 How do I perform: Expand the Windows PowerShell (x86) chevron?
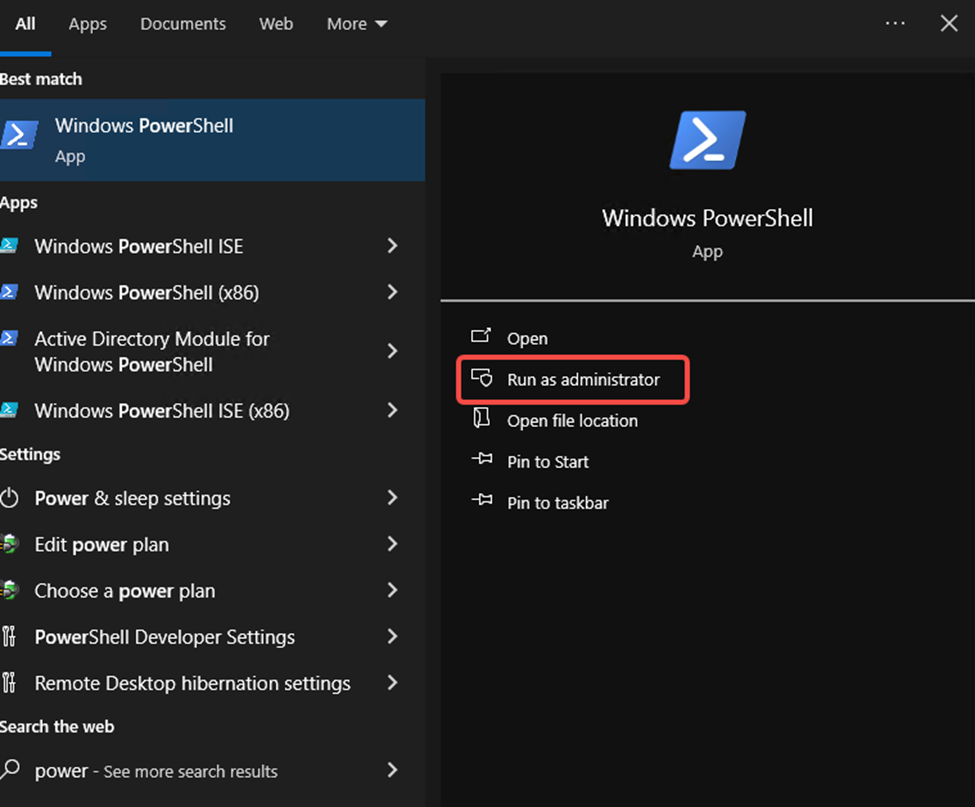click(x=392, y=292)
